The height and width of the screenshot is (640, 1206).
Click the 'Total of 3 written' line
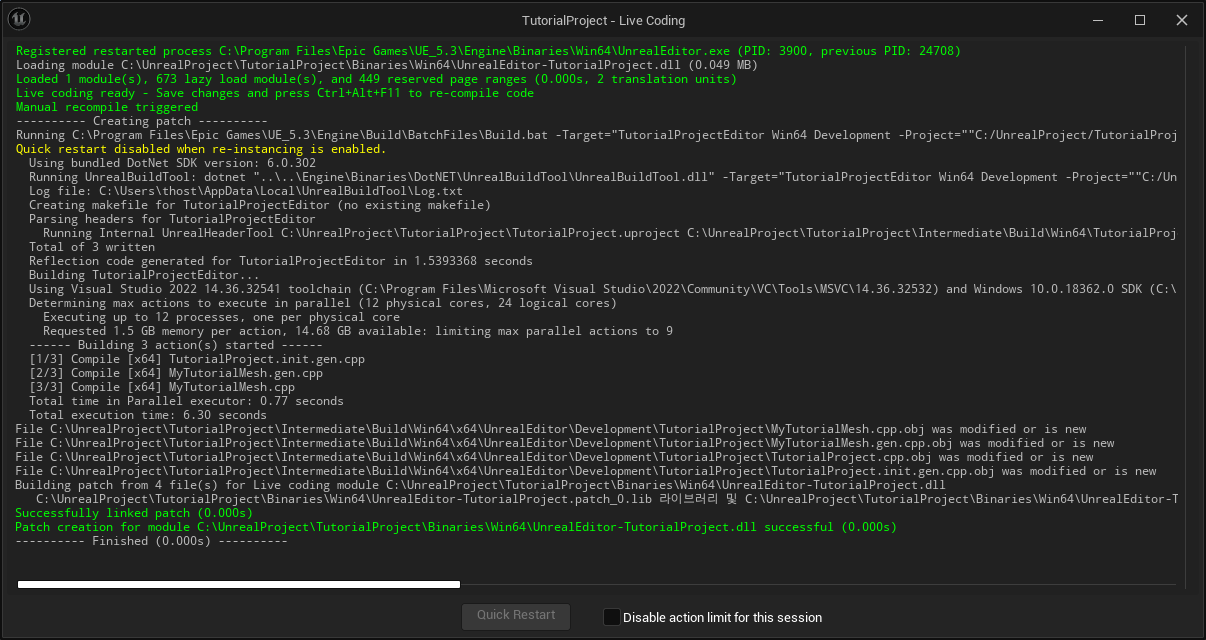[x=92, y=247]
